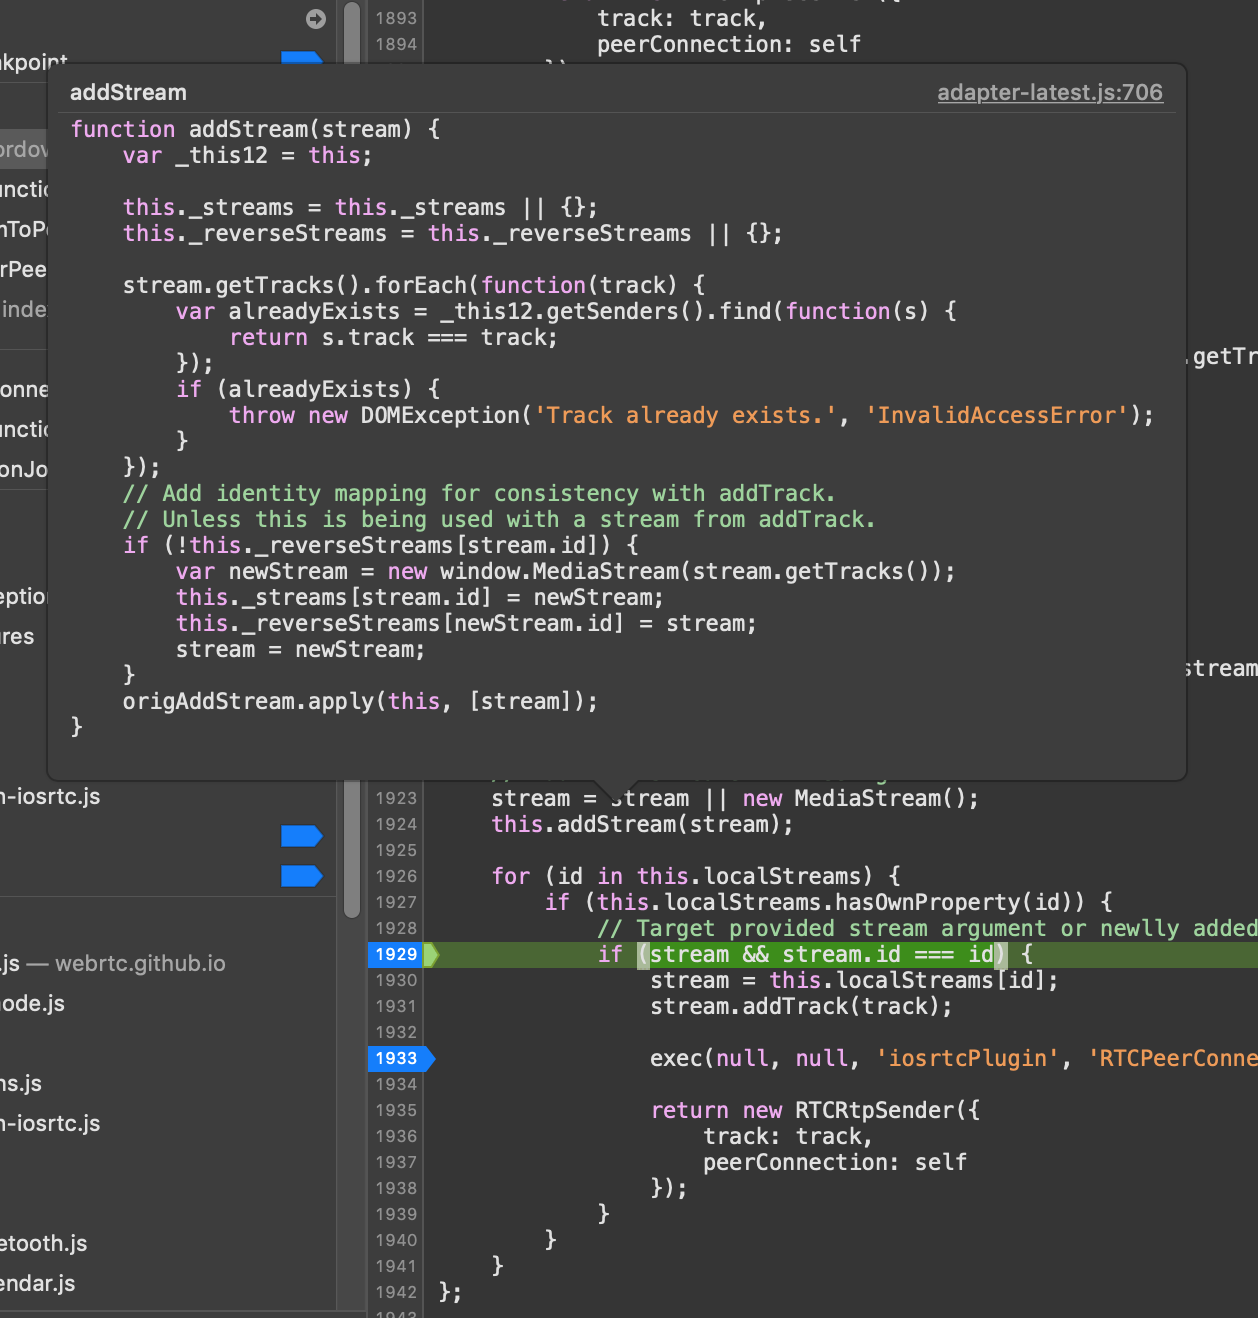
Task: Click line number 1926 in the gutter
Action: coord(396,876)
